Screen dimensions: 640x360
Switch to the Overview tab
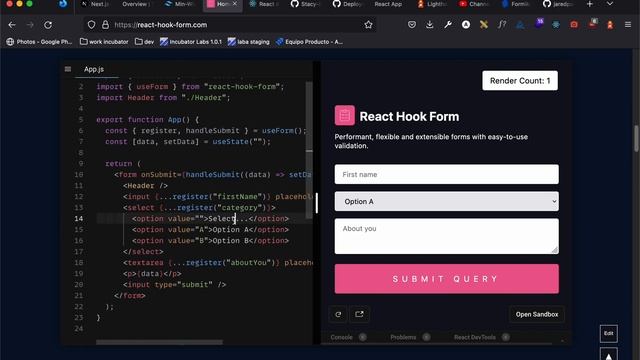coord(137,4)
